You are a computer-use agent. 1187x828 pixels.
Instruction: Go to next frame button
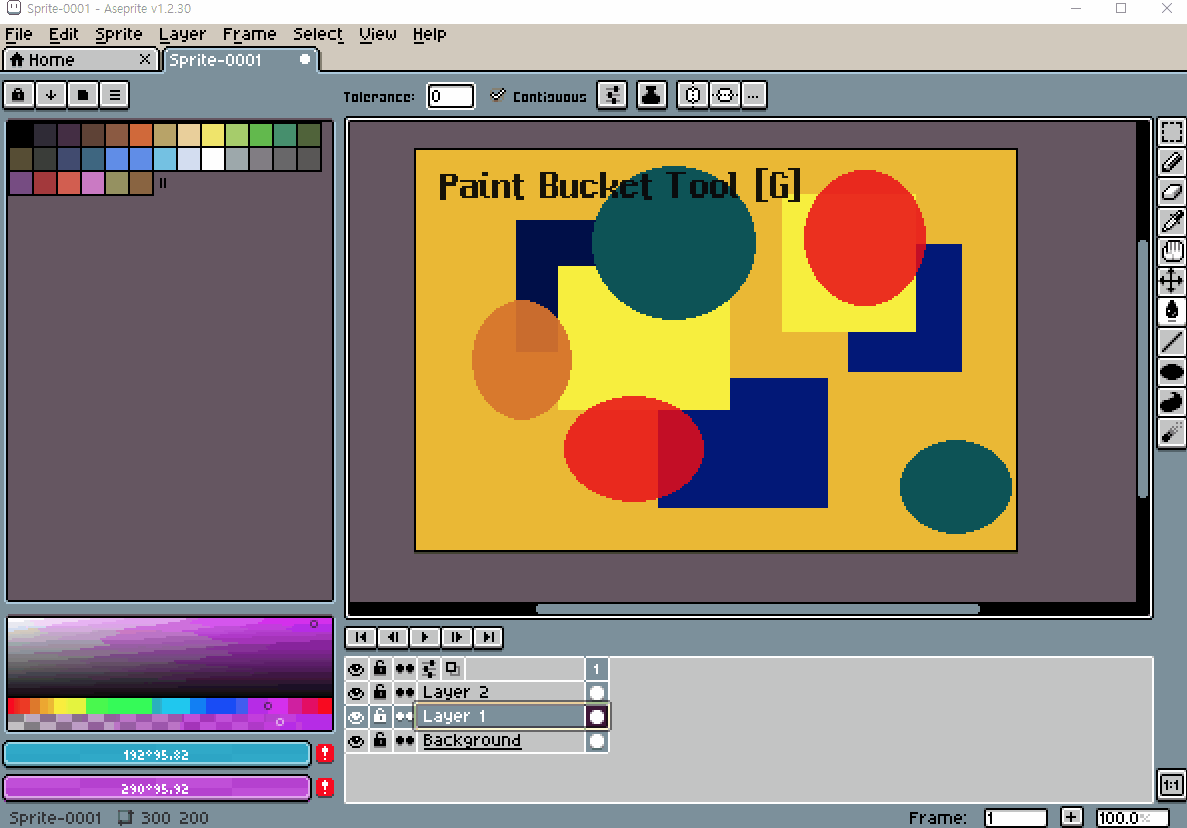click(456, 637)
